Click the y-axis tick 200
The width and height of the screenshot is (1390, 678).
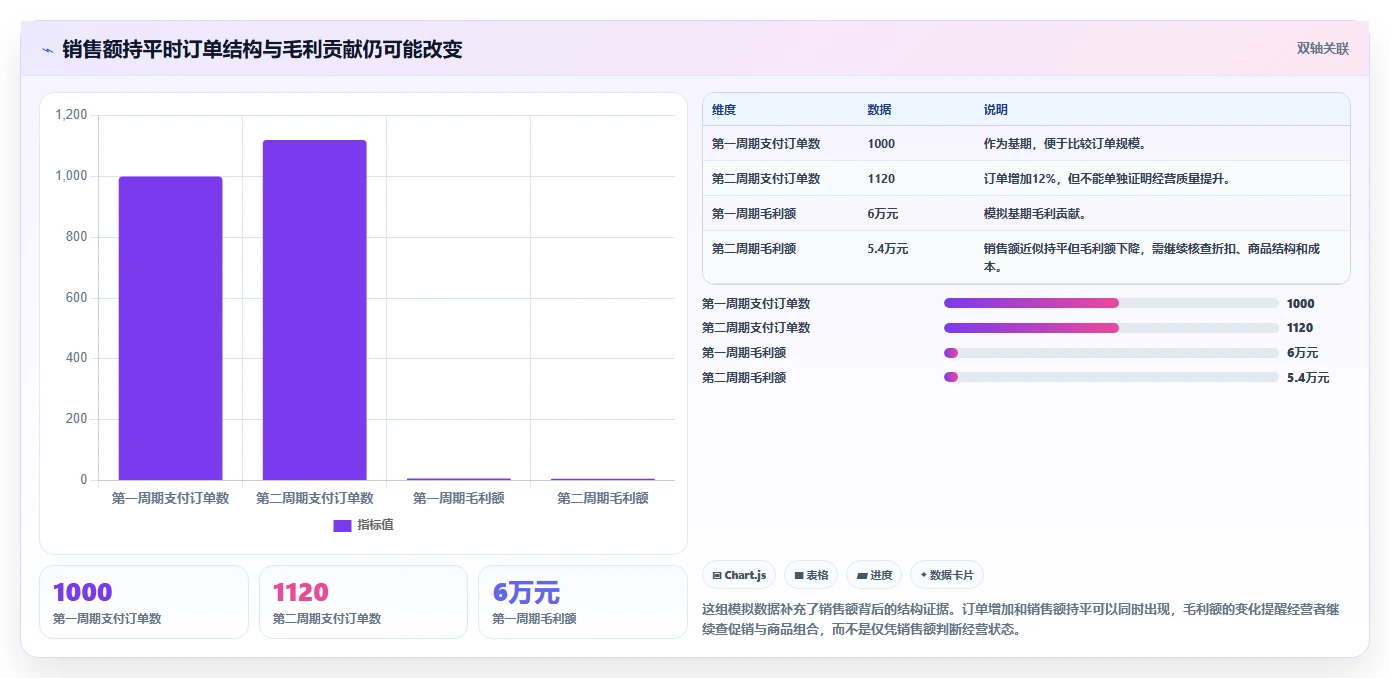77,419
